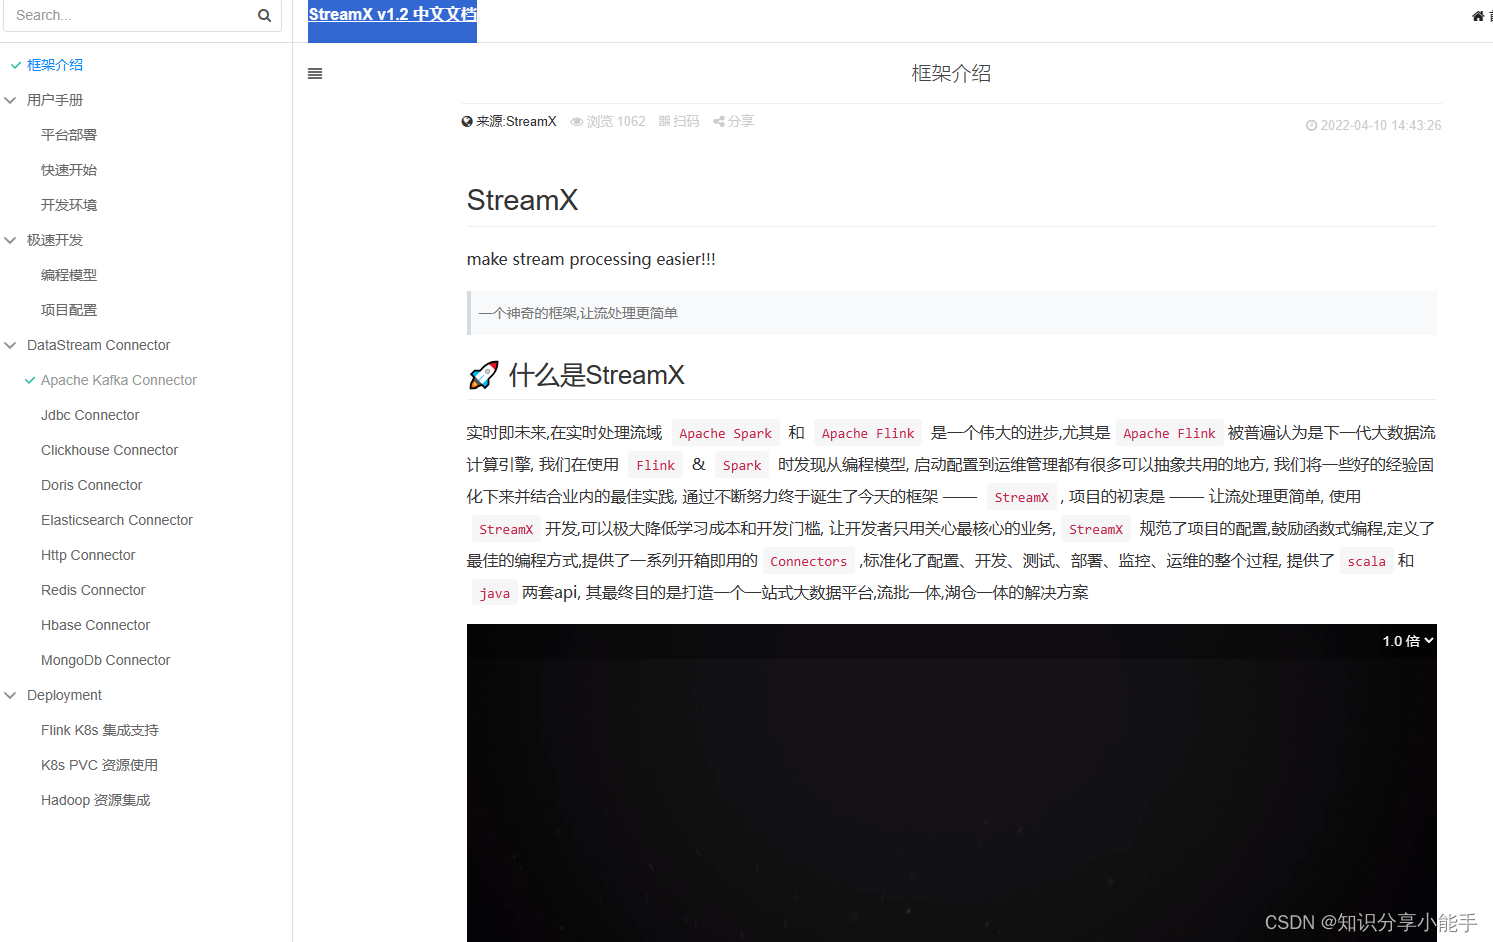Click the 极速开发 section label

(x=55, y=240)
